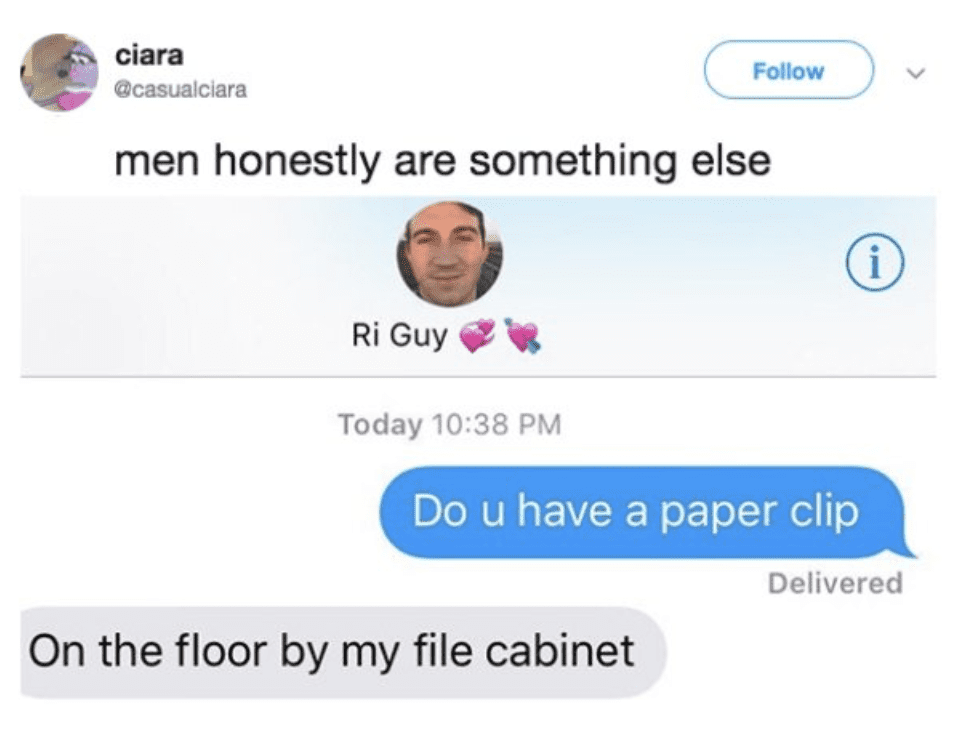This screenshot has height=730, width=972.
Task: Follow the @casualciara account
Action: tap(789, 70)
